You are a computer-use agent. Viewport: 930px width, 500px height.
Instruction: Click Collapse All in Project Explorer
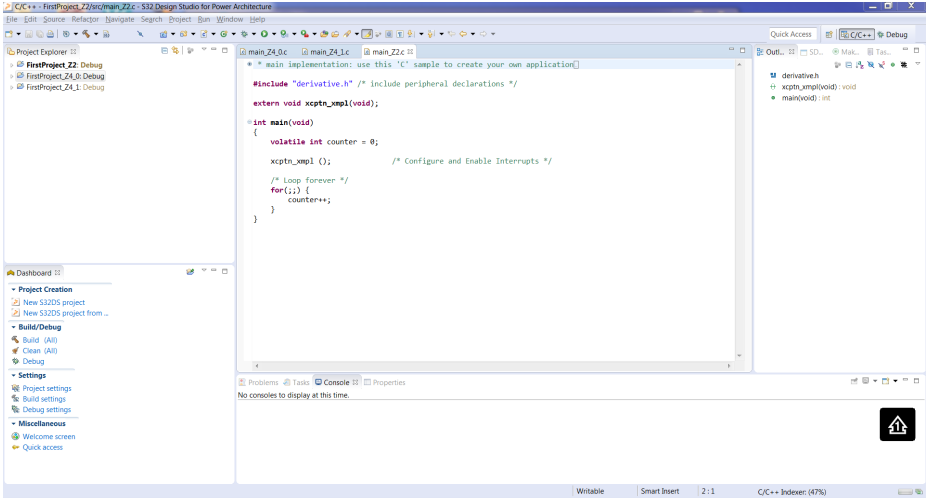165,51
